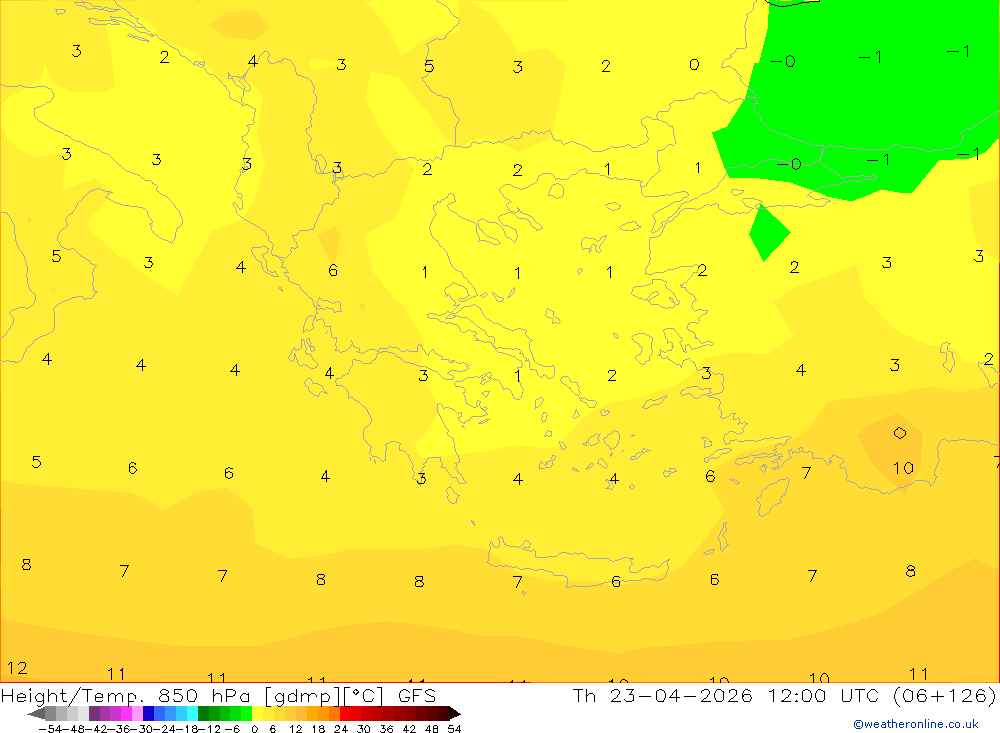Select the bright red swatch above the 24 label
Image resolution: width=1000 pixels, height=733 pixels.
point(345,713)
